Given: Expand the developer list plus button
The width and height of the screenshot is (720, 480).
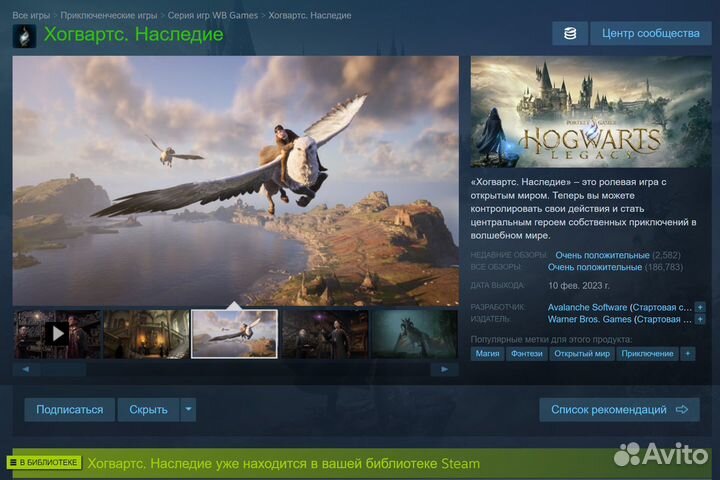Looking at the screenshot, I should coord(700,307).
